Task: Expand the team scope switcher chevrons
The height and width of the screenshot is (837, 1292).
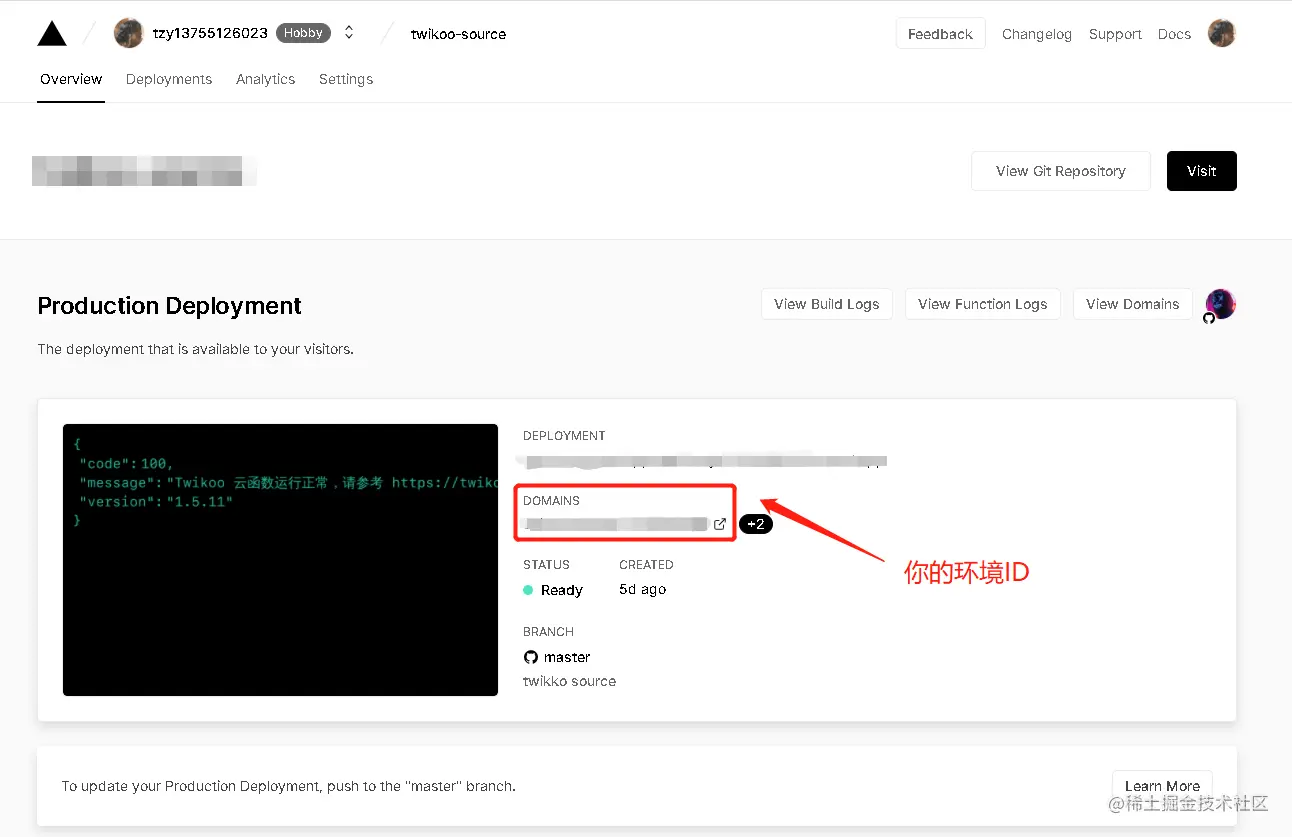Action: (349, 33)
